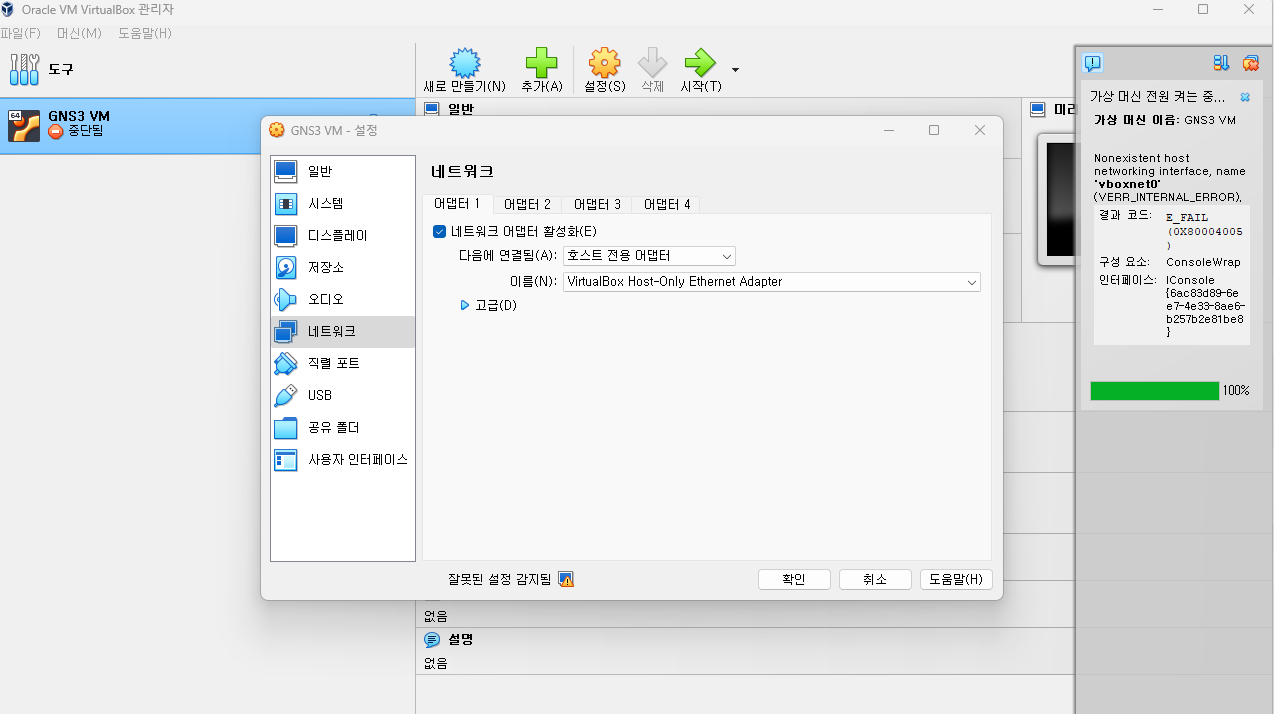This screenshot has width=1274, height=714.
Task: Click the OK (확인) button
Action: [794, 579]
